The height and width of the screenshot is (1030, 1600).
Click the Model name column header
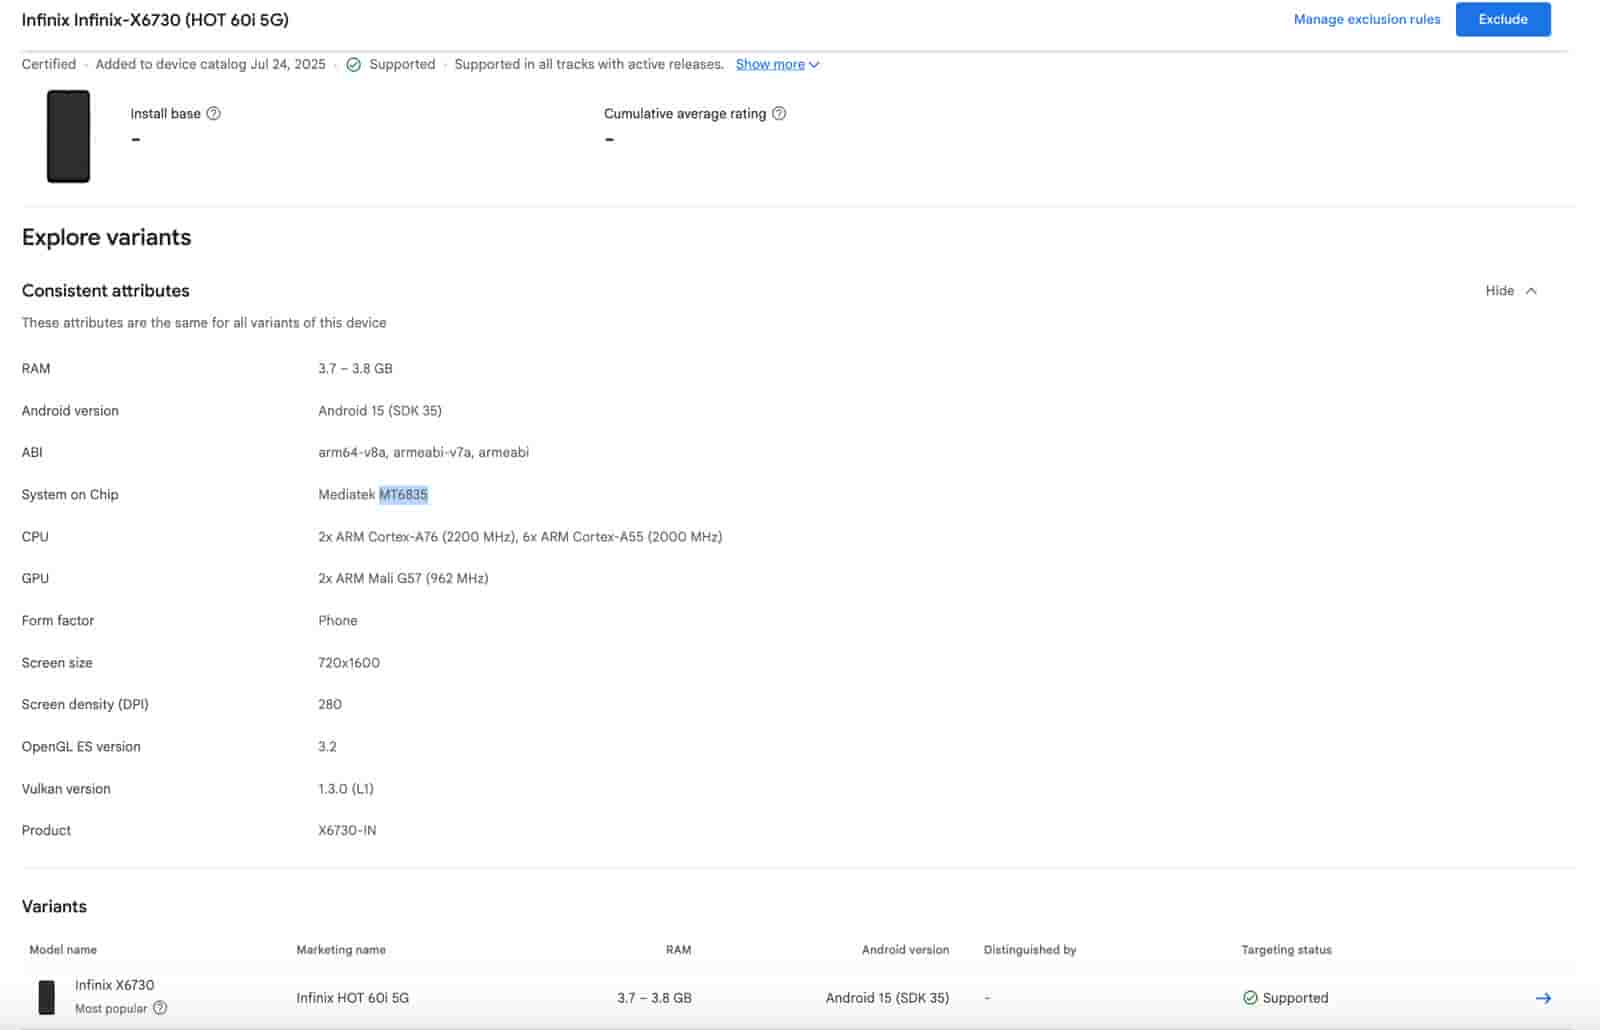point(63,950)
